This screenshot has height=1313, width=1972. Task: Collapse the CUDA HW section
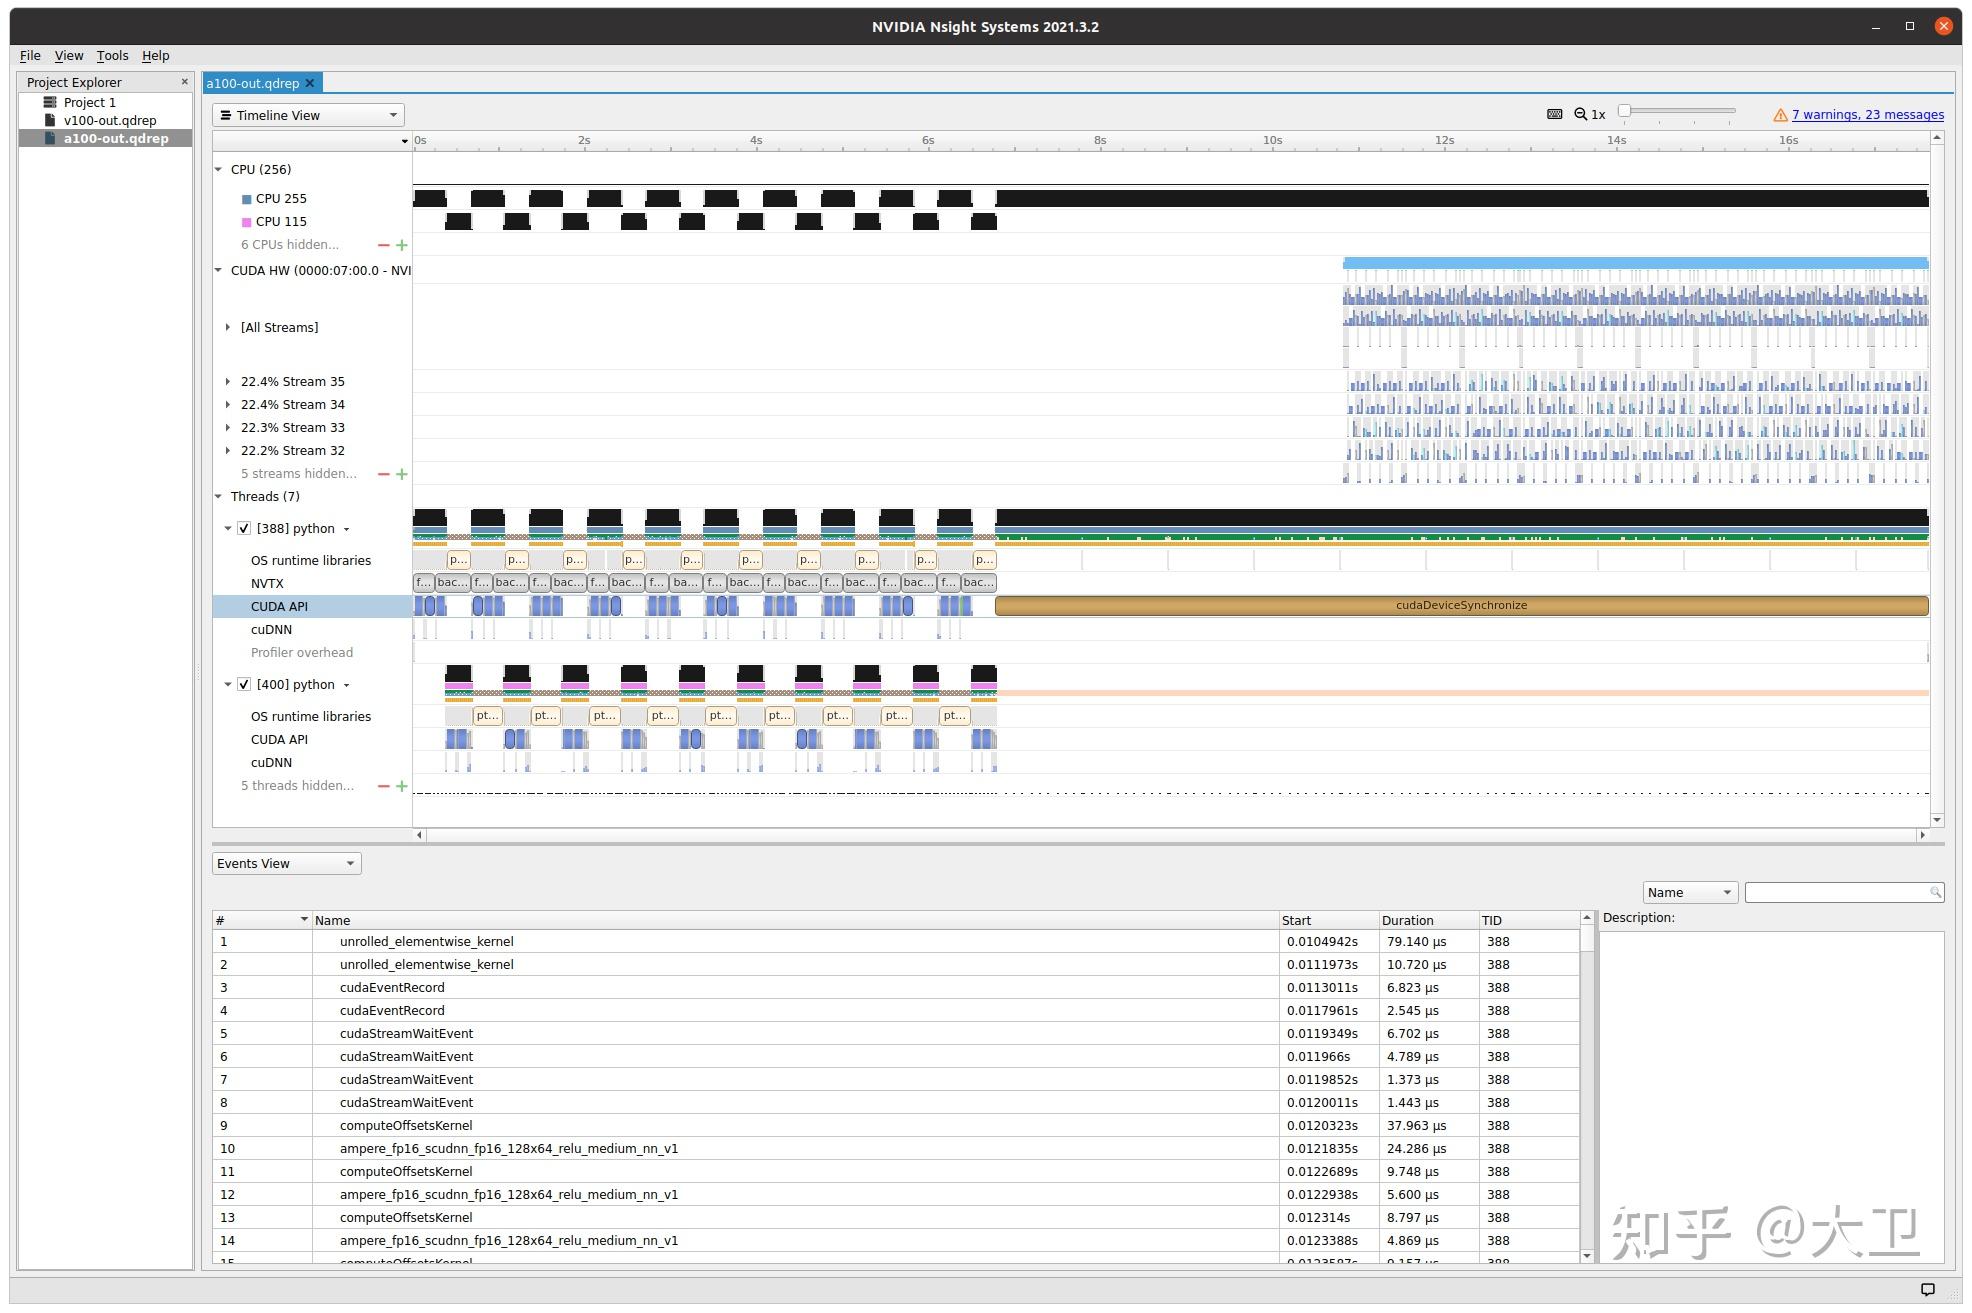[x=219, y=270]
